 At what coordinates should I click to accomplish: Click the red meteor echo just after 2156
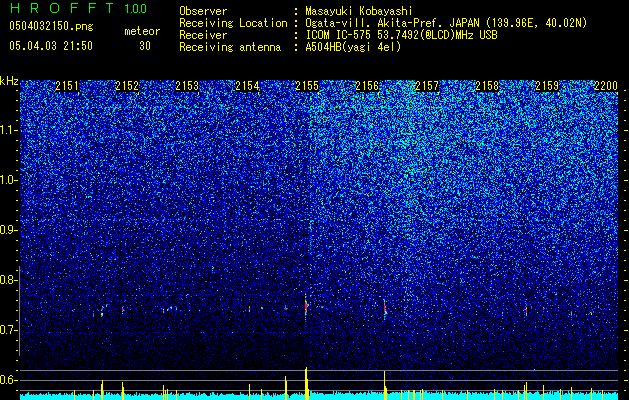(x=385, y=309)
